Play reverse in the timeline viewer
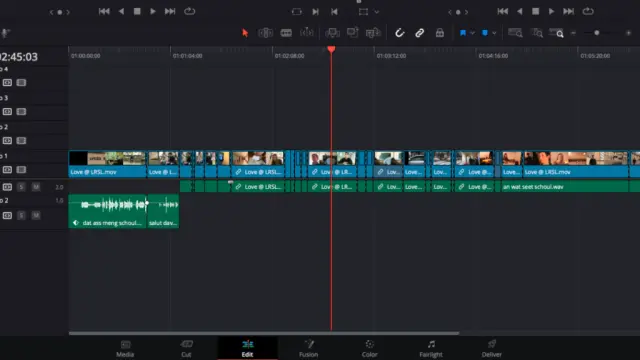Viewport: 640px width, 360px height. 520,11
